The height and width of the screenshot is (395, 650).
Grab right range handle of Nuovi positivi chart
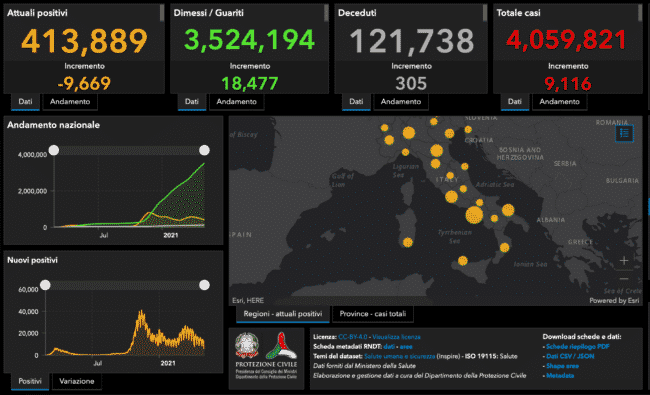pyautogui.click(x=204, y=285)
